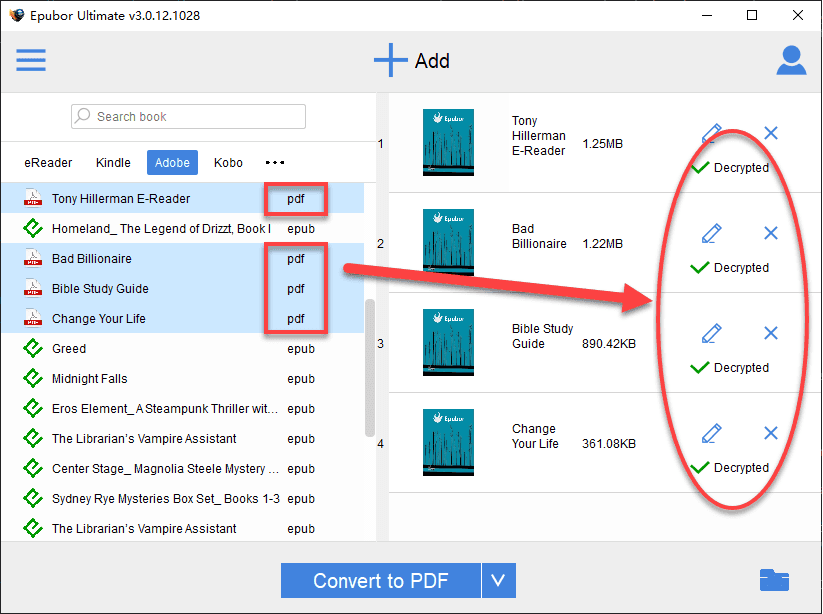The image size is (823, 614).
Task: Click PDF icon beside Bad Billionaire in list
Action: [x=33, y=258]
